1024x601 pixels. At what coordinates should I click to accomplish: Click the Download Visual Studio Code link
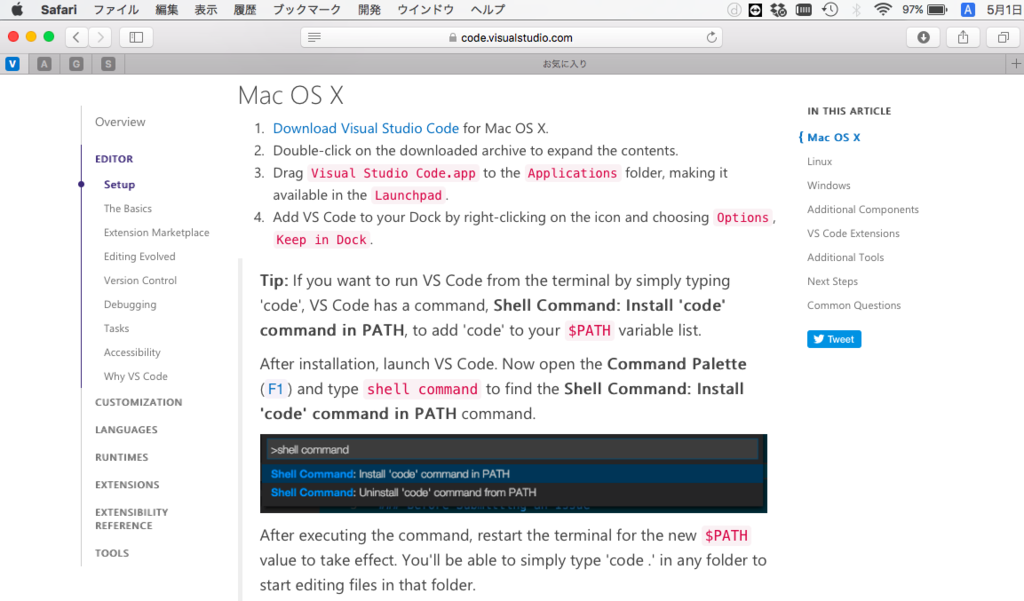(366, 128)
